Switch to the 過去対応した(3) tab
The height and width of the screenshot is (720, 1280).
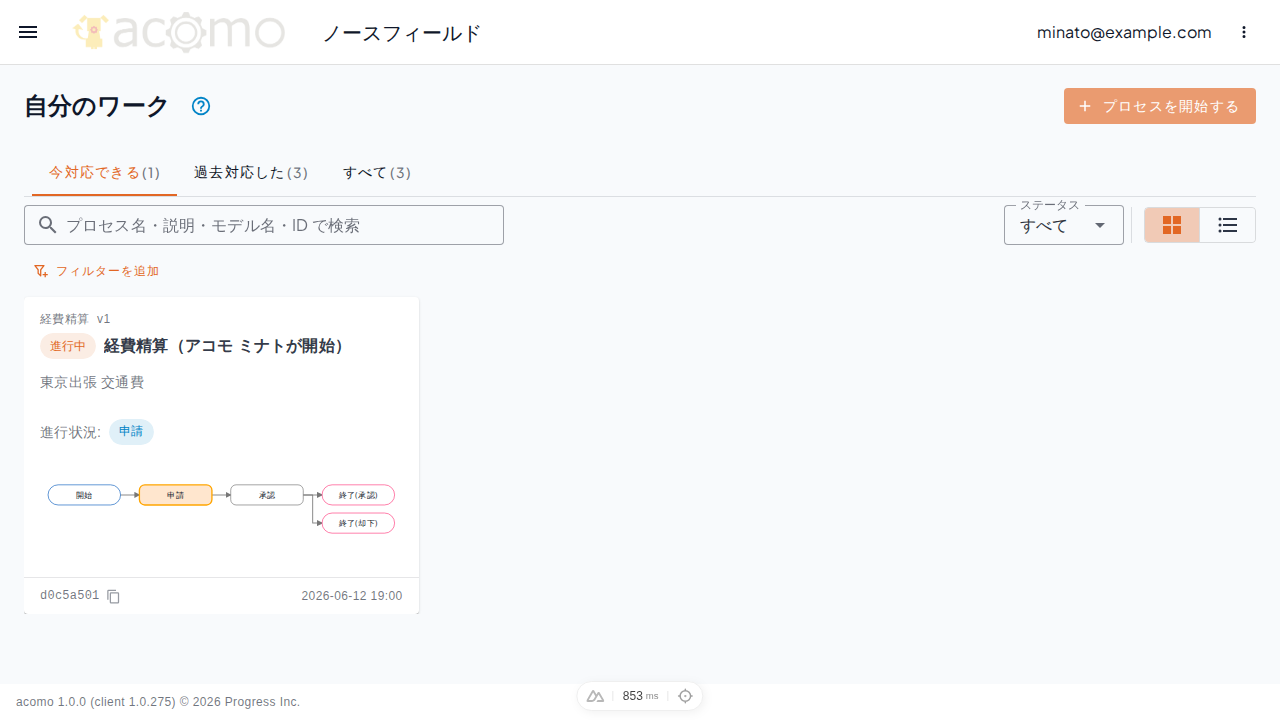tap(251, 173)
